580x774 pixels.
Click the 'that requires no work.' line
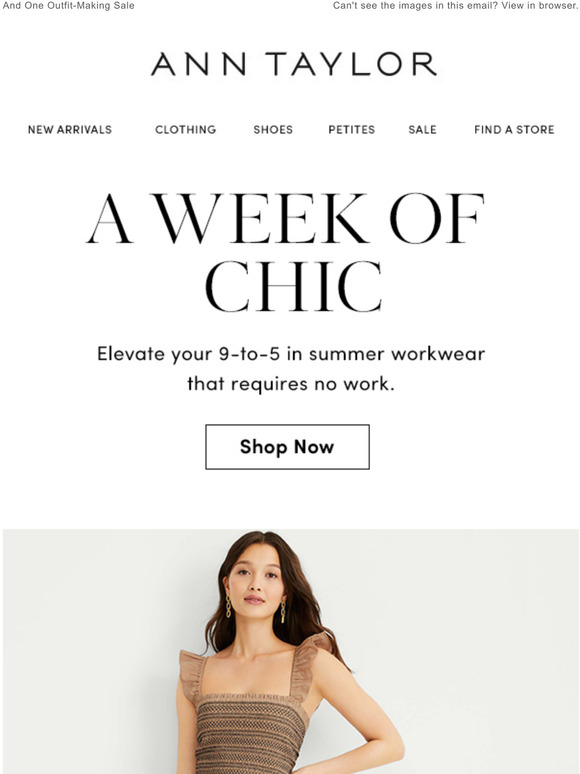291,384
